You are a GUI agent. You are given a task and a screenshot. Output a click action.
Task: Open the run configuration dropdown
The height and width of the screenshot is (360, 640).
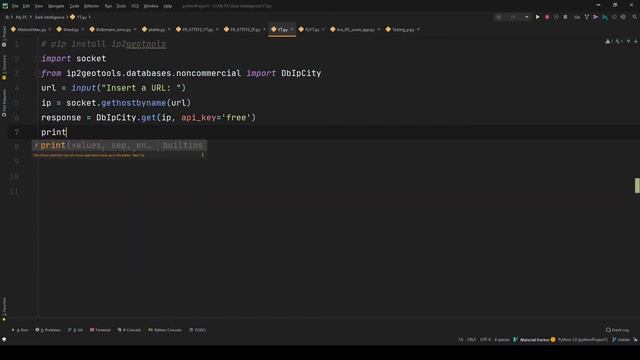(x=513, y=17)
